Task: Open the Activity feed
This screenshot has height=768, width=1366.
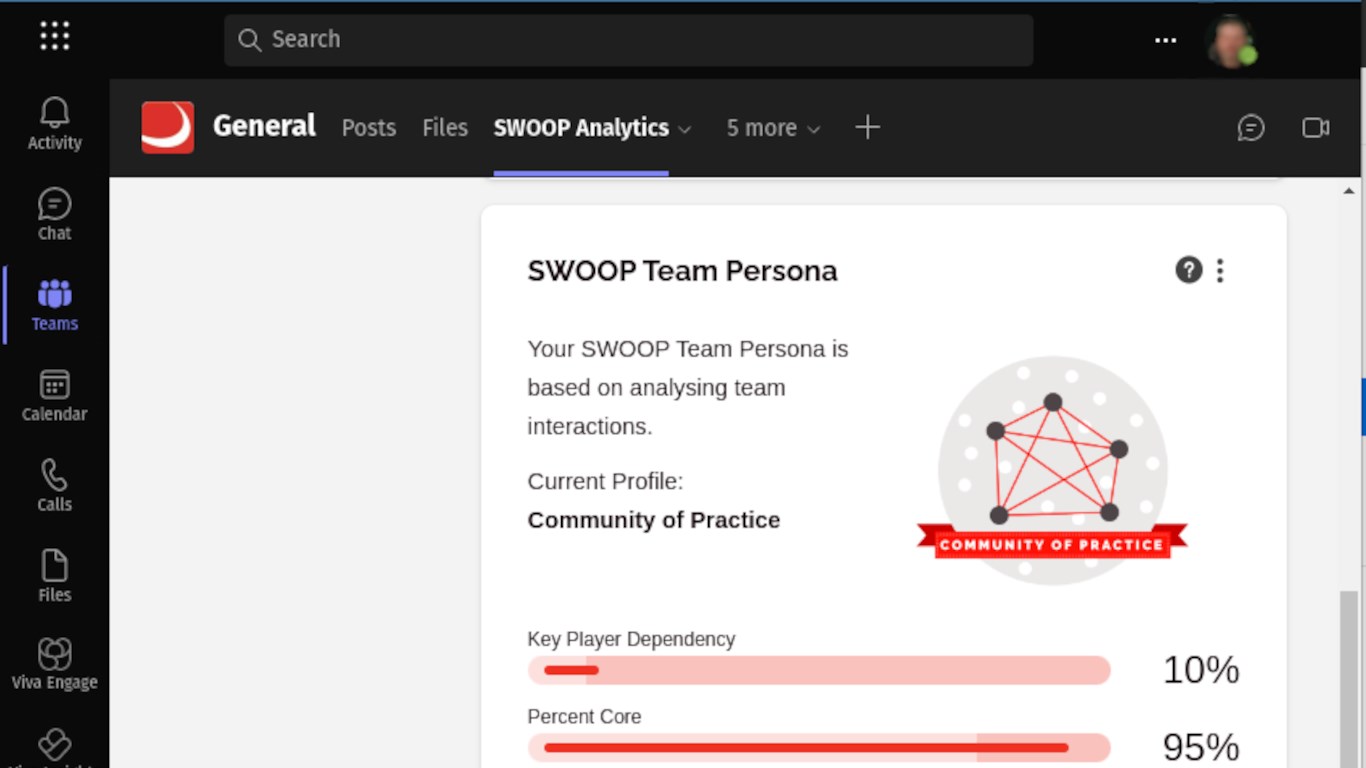Action: (54, 124)
